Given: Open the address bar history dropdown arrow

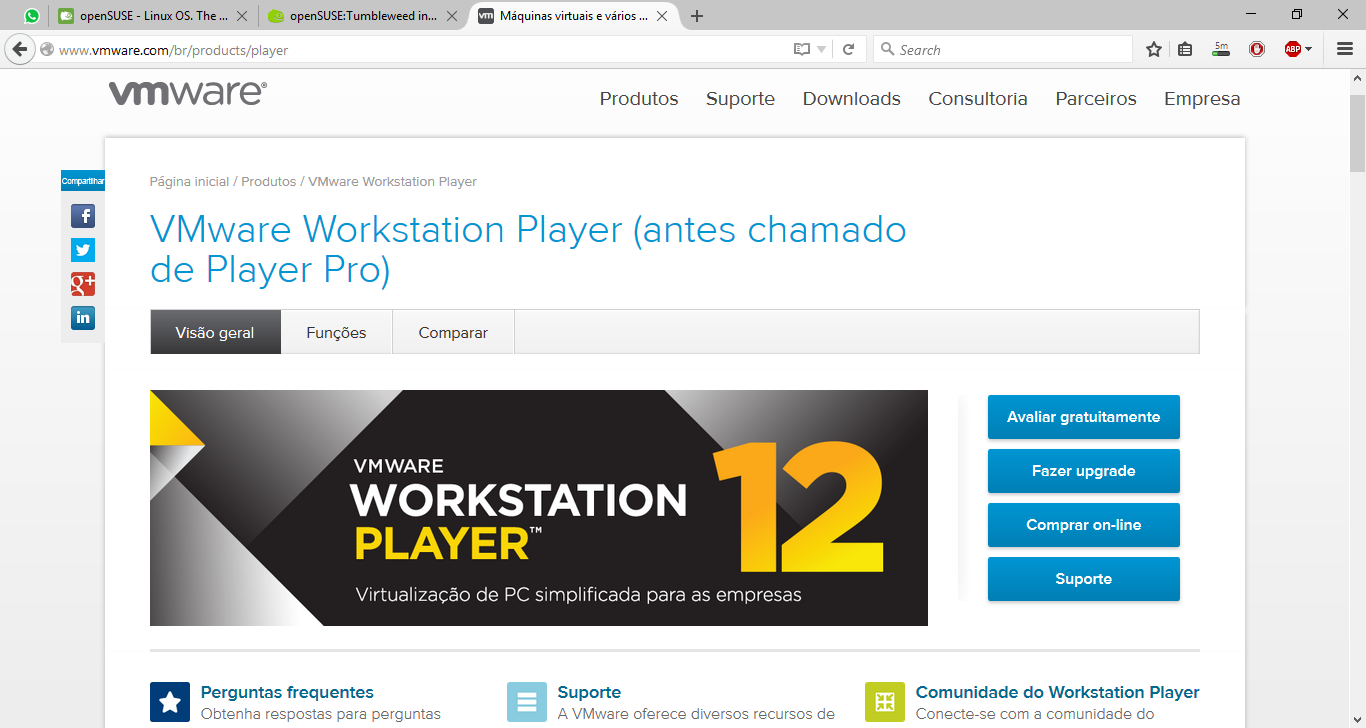Looking at the screenshot, I should (x=822, y=50).
